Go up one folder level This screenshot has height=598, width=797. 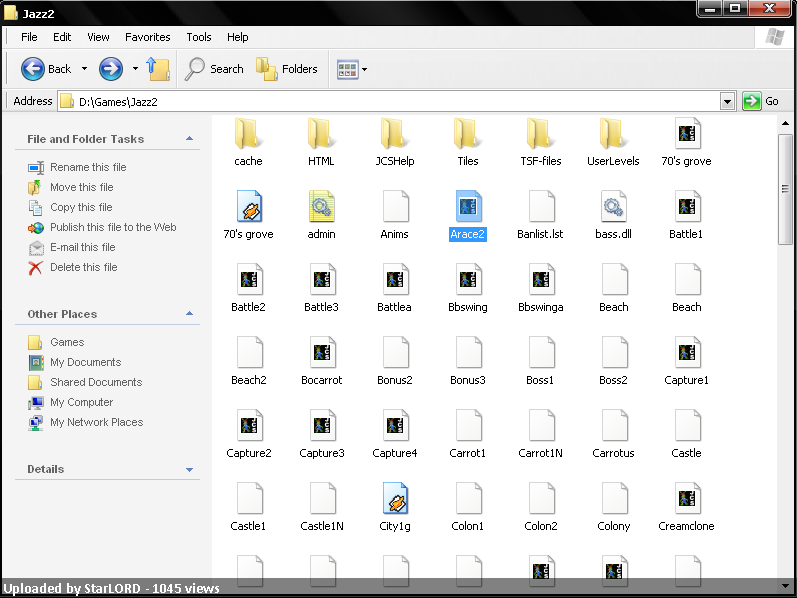[158, 69]
